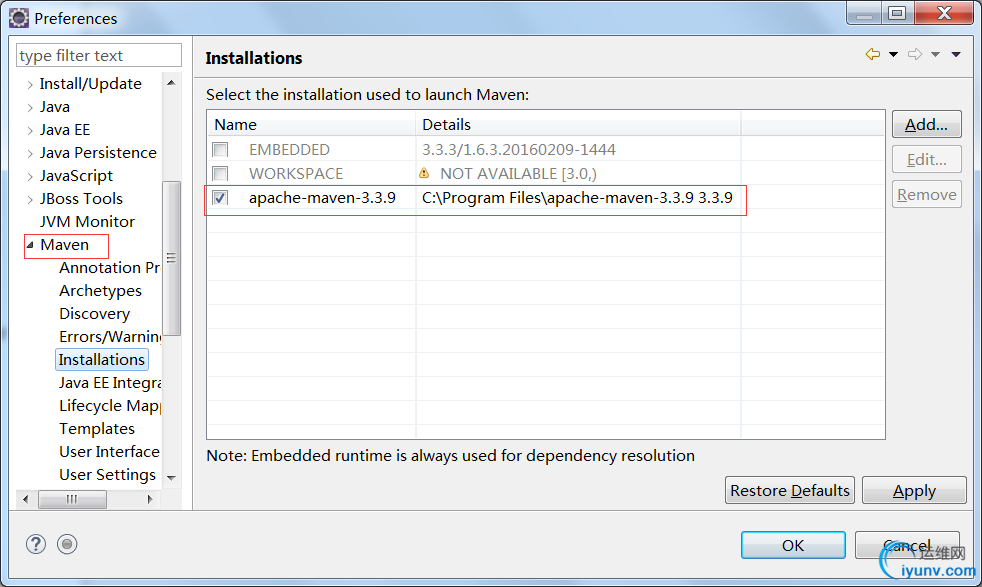This screenshot has height=587, width=982.
Task: Expand the Java Persistence tree node
Action: click(30, 153)
